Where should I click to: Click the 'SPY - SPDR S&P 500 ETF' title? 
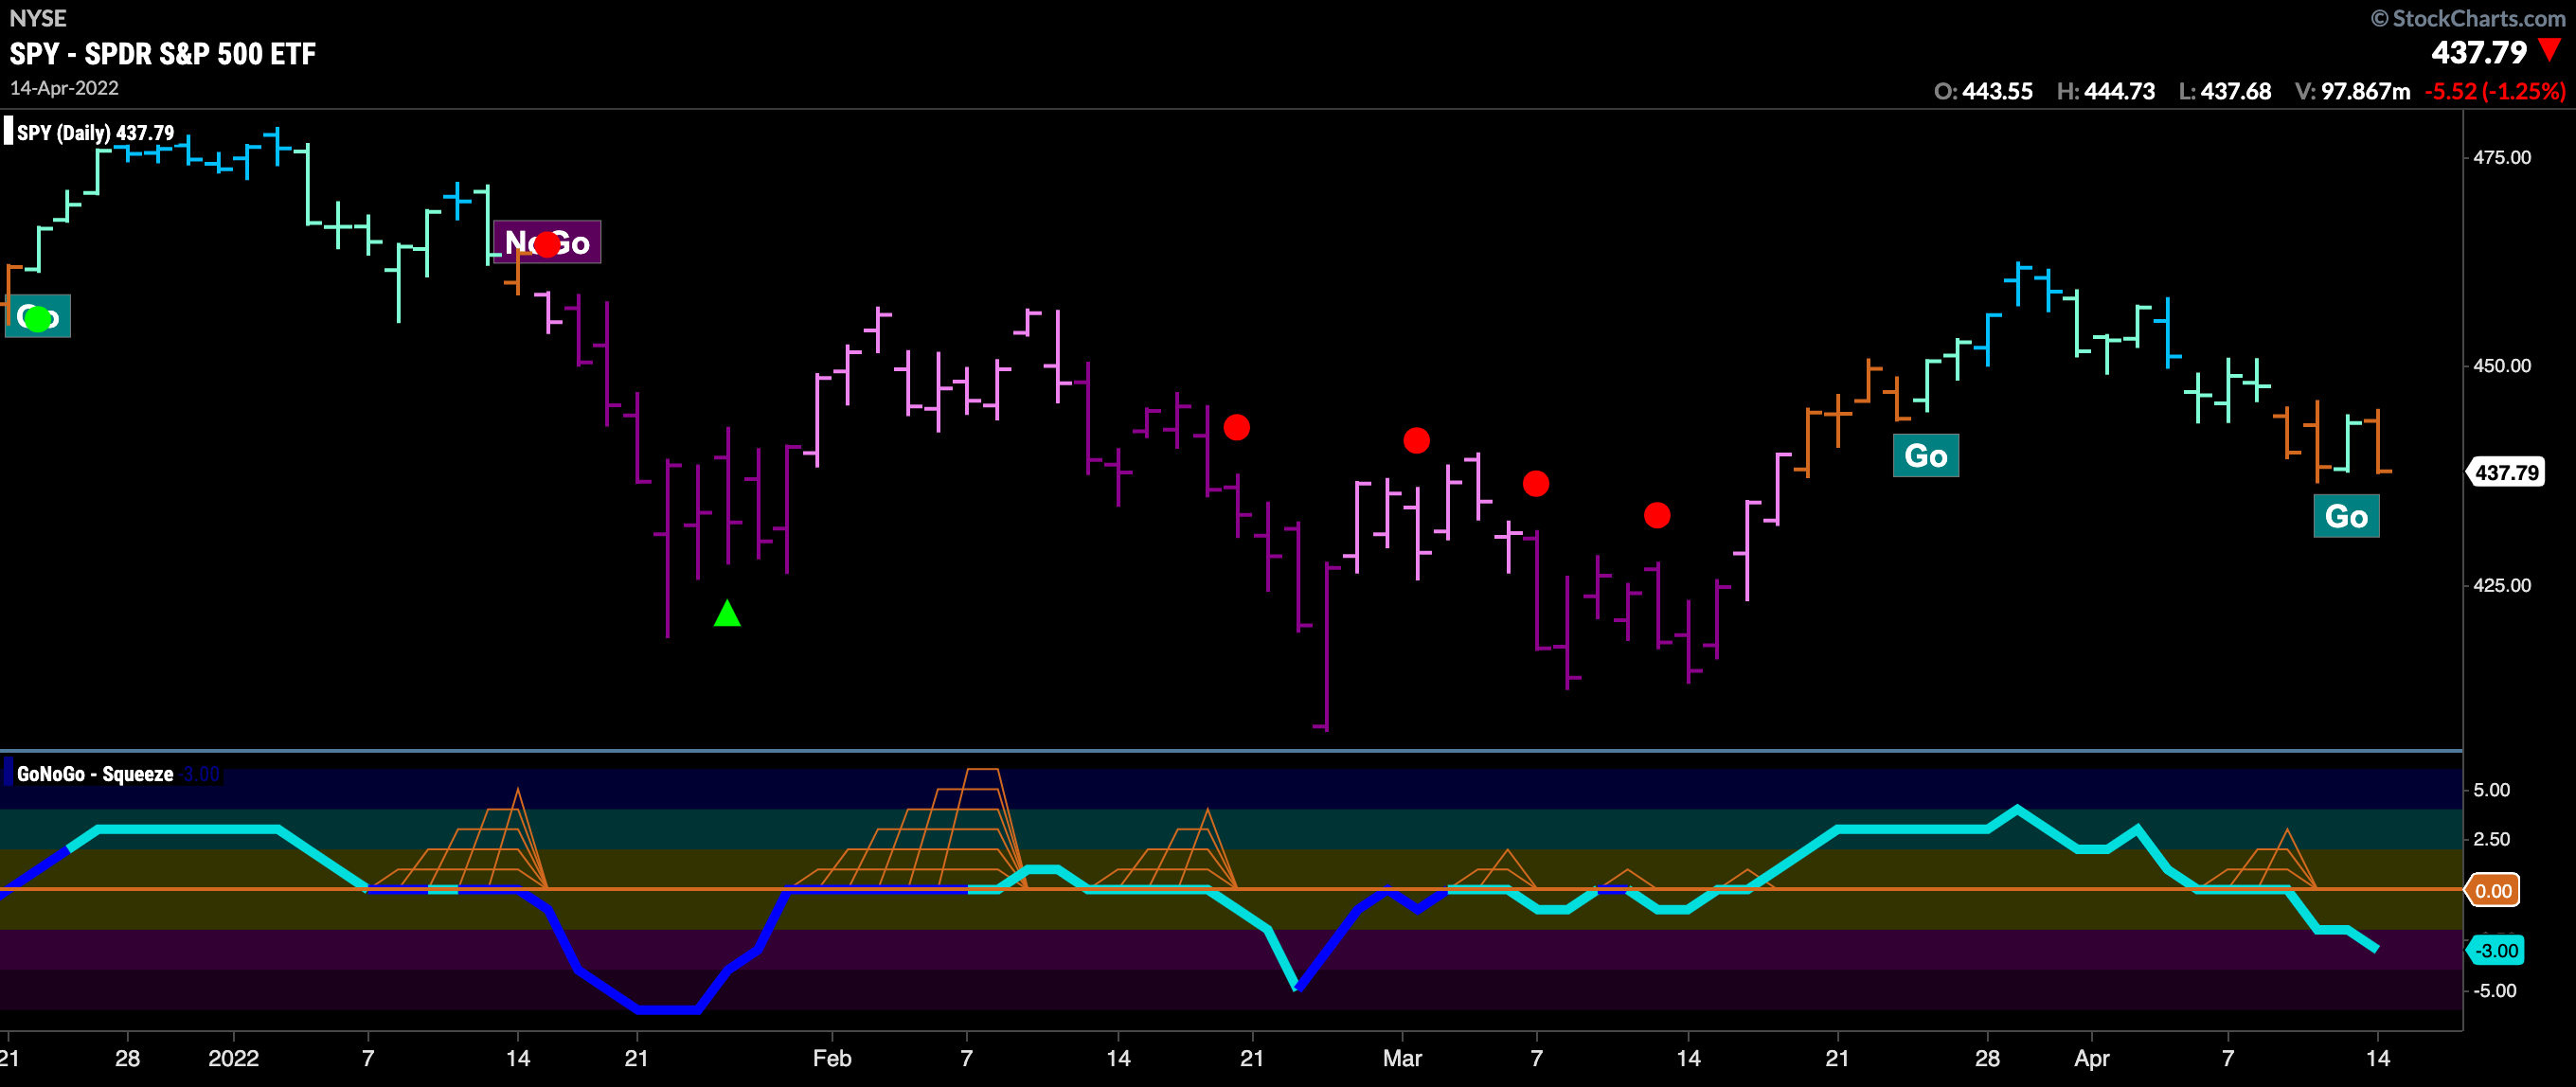(163, 54)
